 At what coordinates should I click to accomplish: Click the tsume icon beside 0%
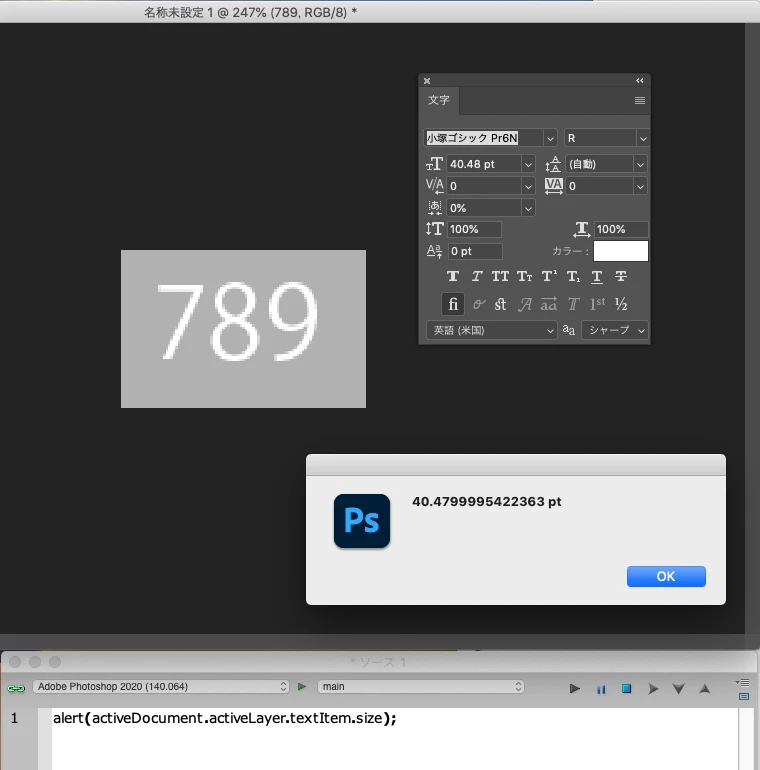tap(434, 208)
